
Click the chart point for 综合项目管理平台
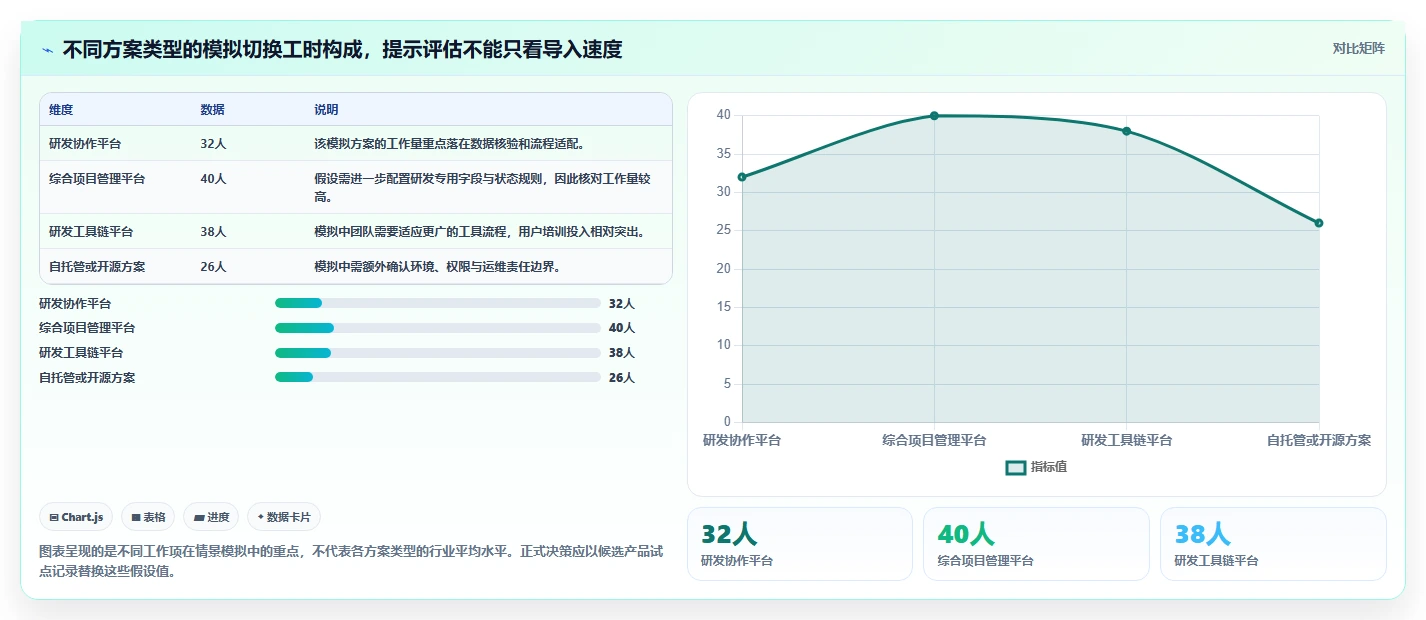(934, 116)
